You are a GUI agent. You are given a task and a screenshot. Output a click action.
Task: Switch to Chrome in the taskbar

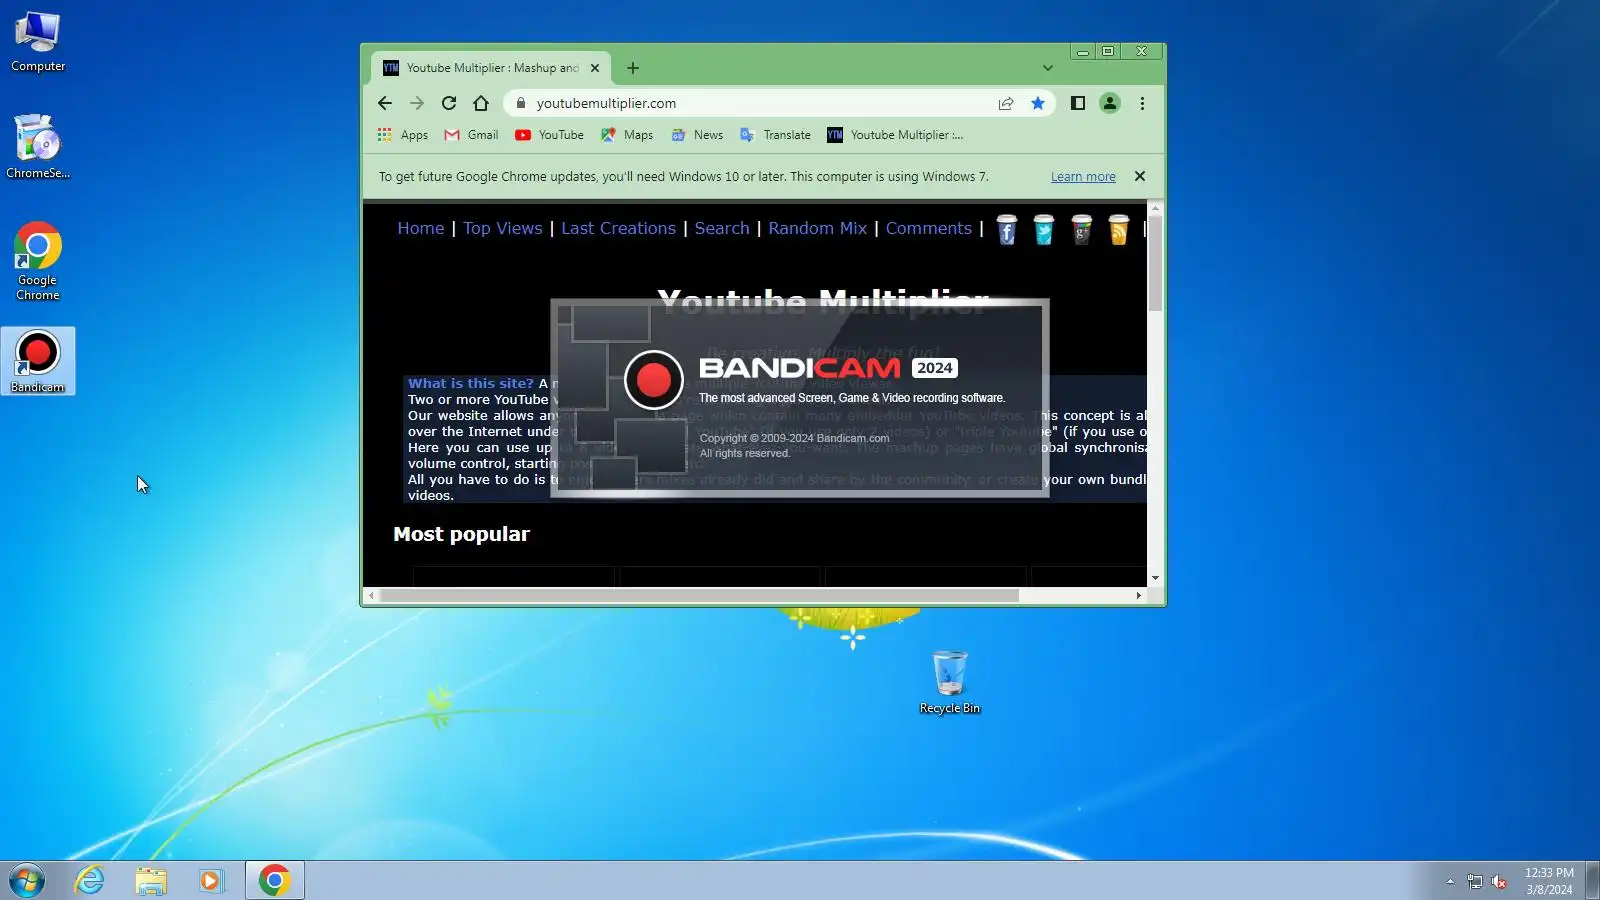pyautogui.click(x=274, y=880)
